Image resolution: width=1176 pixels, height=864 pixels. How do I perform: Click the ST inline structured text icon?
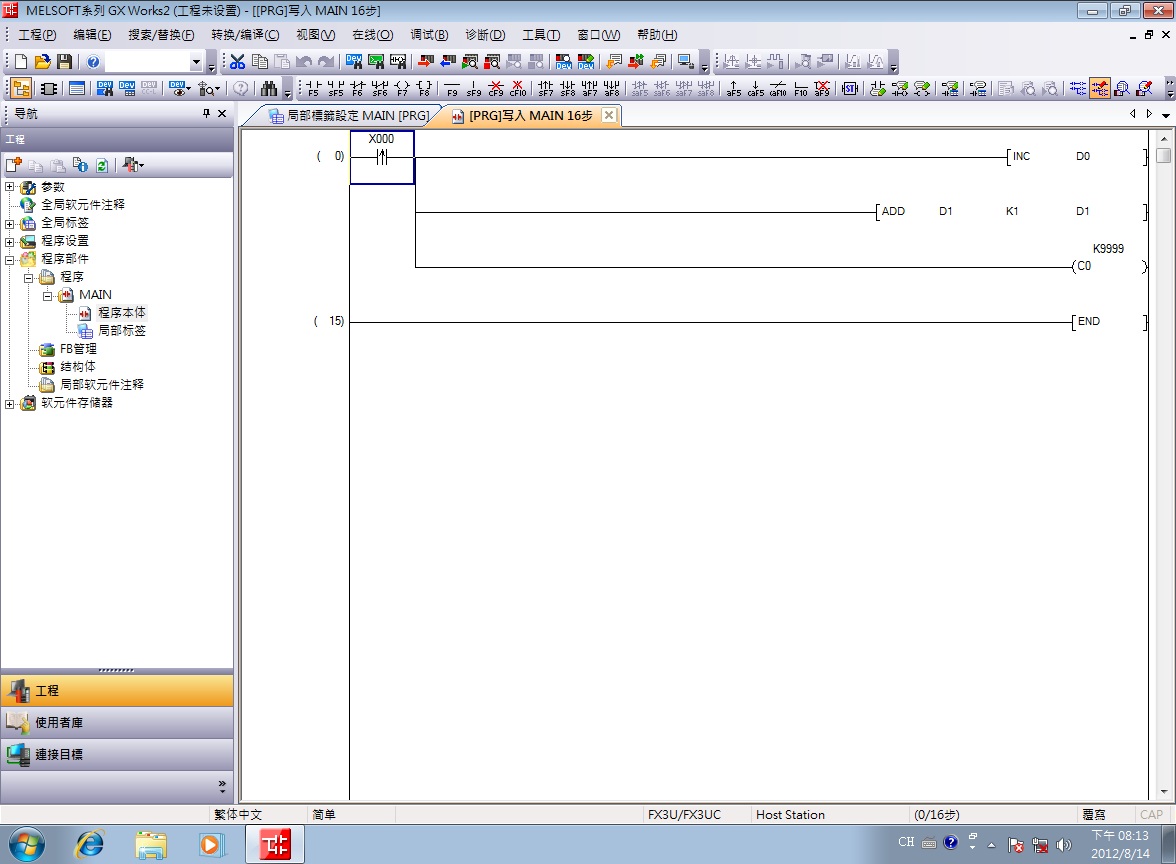849,88
